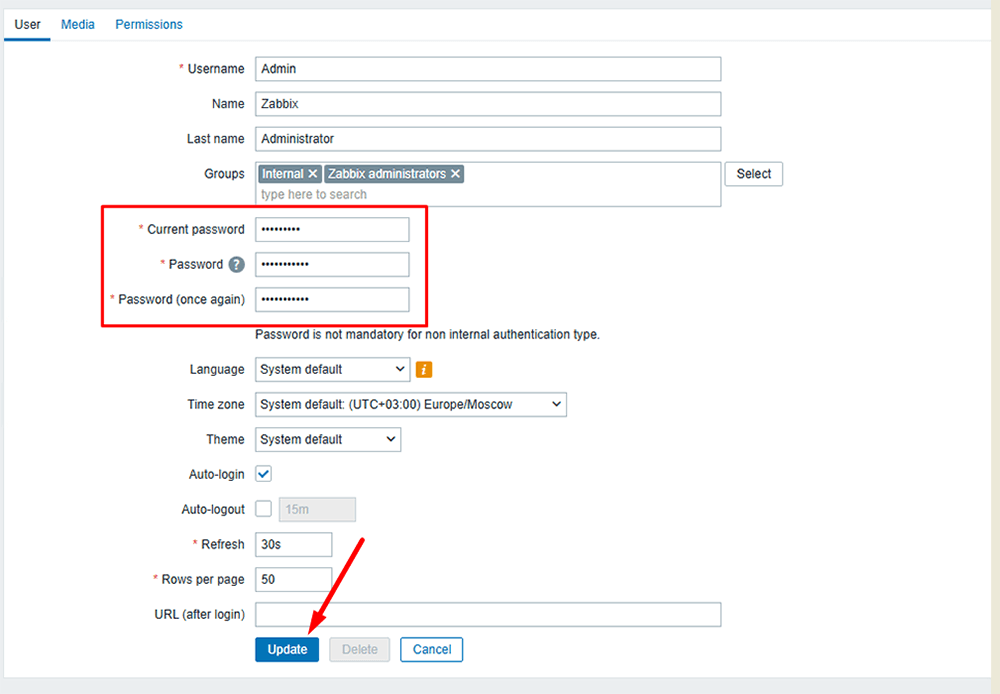Click into the Current password field
This screenshot has width=1000, height=694.
332,230
